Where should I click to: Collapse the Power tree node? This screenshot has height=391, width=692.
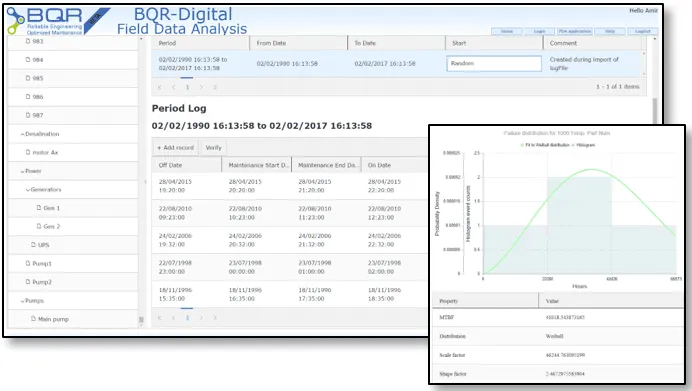click(x=23, y=171)
